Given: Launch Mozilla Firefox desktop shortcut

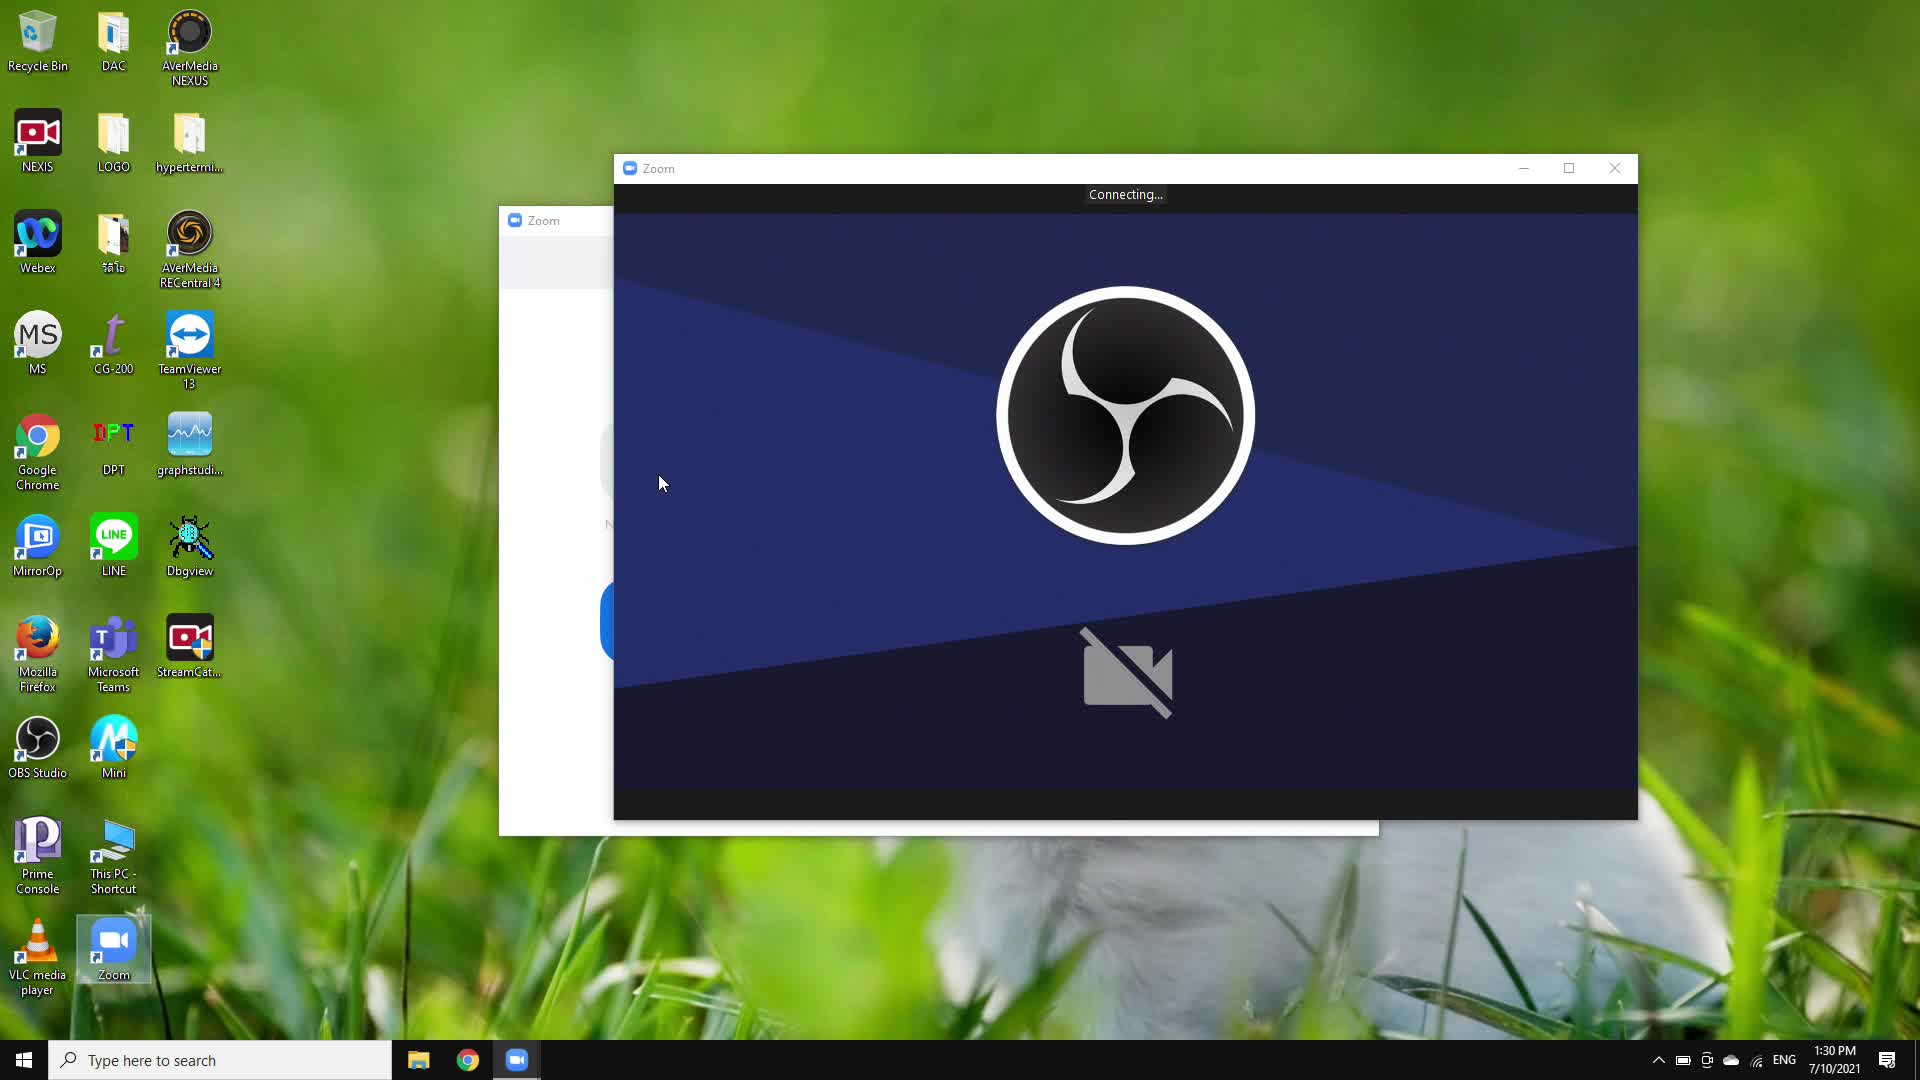Looking at the screenshot, I should pos(38,653).
